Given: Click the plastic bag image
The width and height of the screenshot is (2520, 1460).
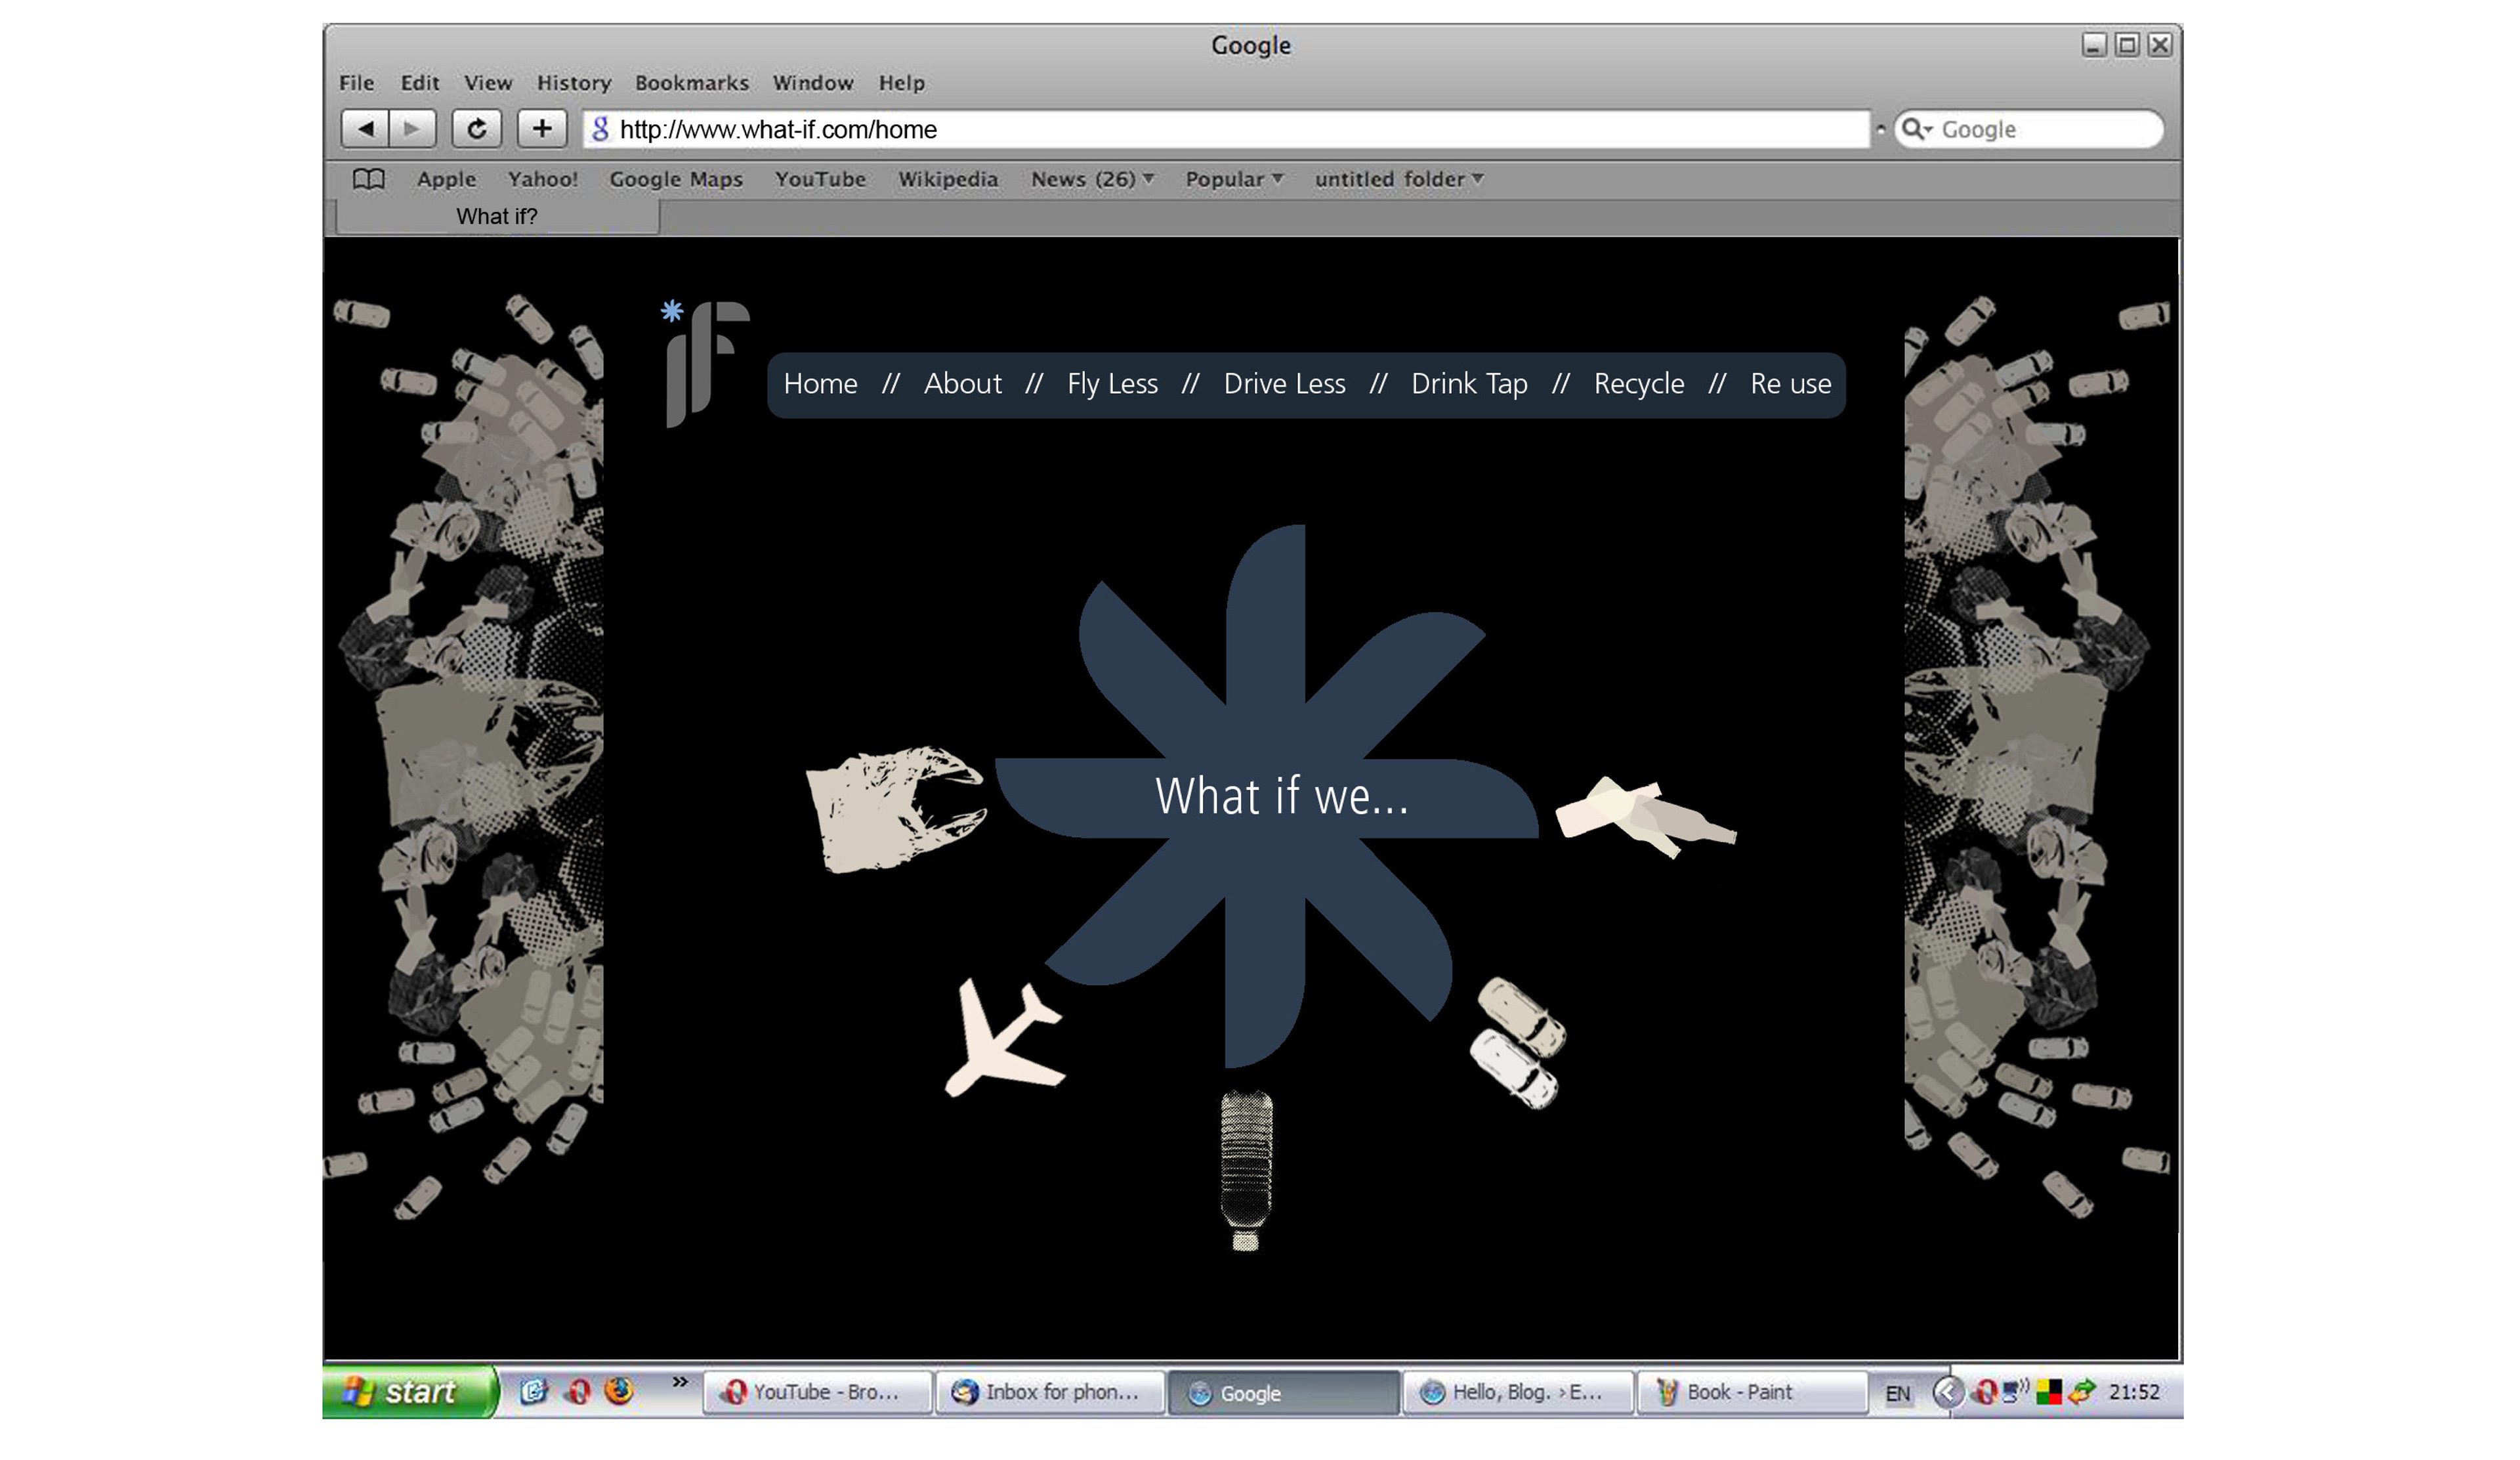Looking at the screenshot, I should (896, 809).
